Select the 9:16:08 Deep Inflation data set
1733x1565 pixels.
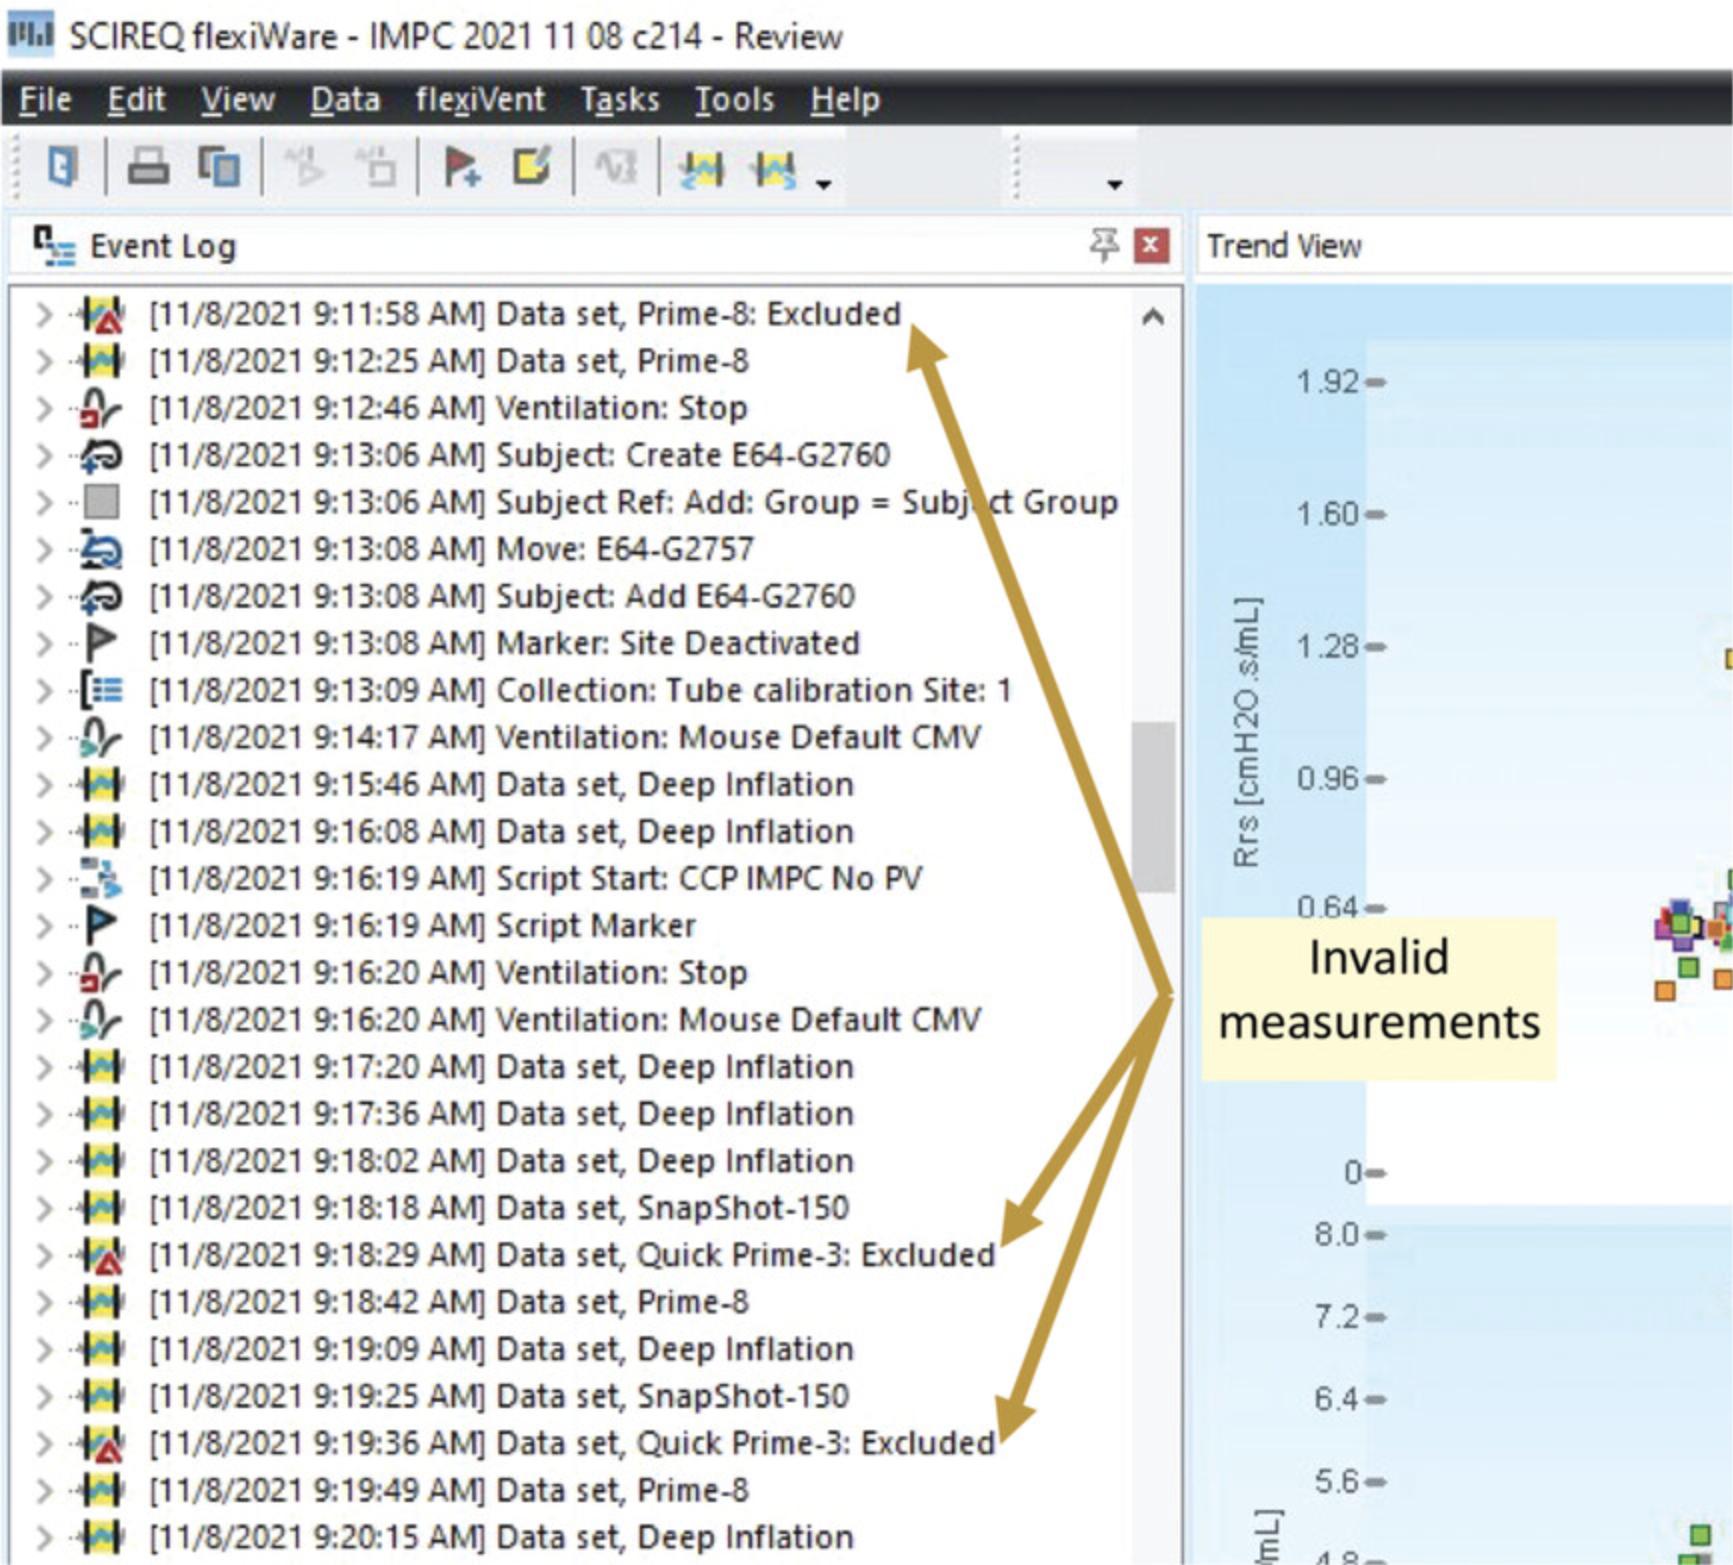click(501, 831)
